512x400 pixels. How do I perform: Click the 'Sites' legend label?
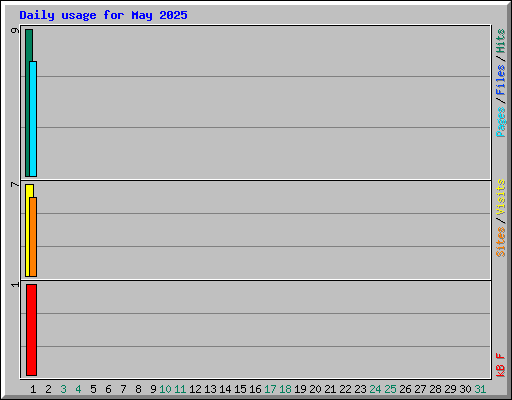point(501,242)
